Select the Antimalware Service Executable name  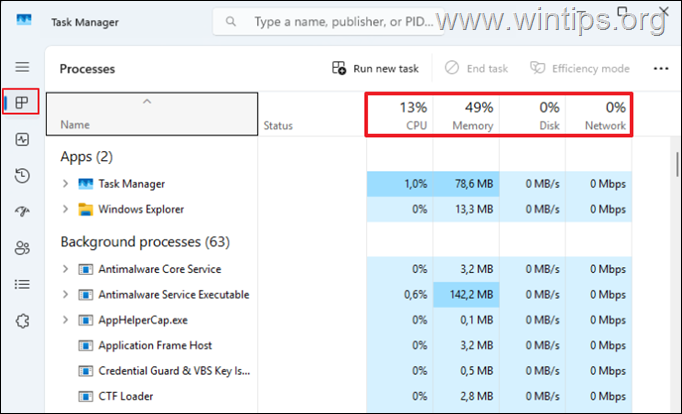click(174, 294)
